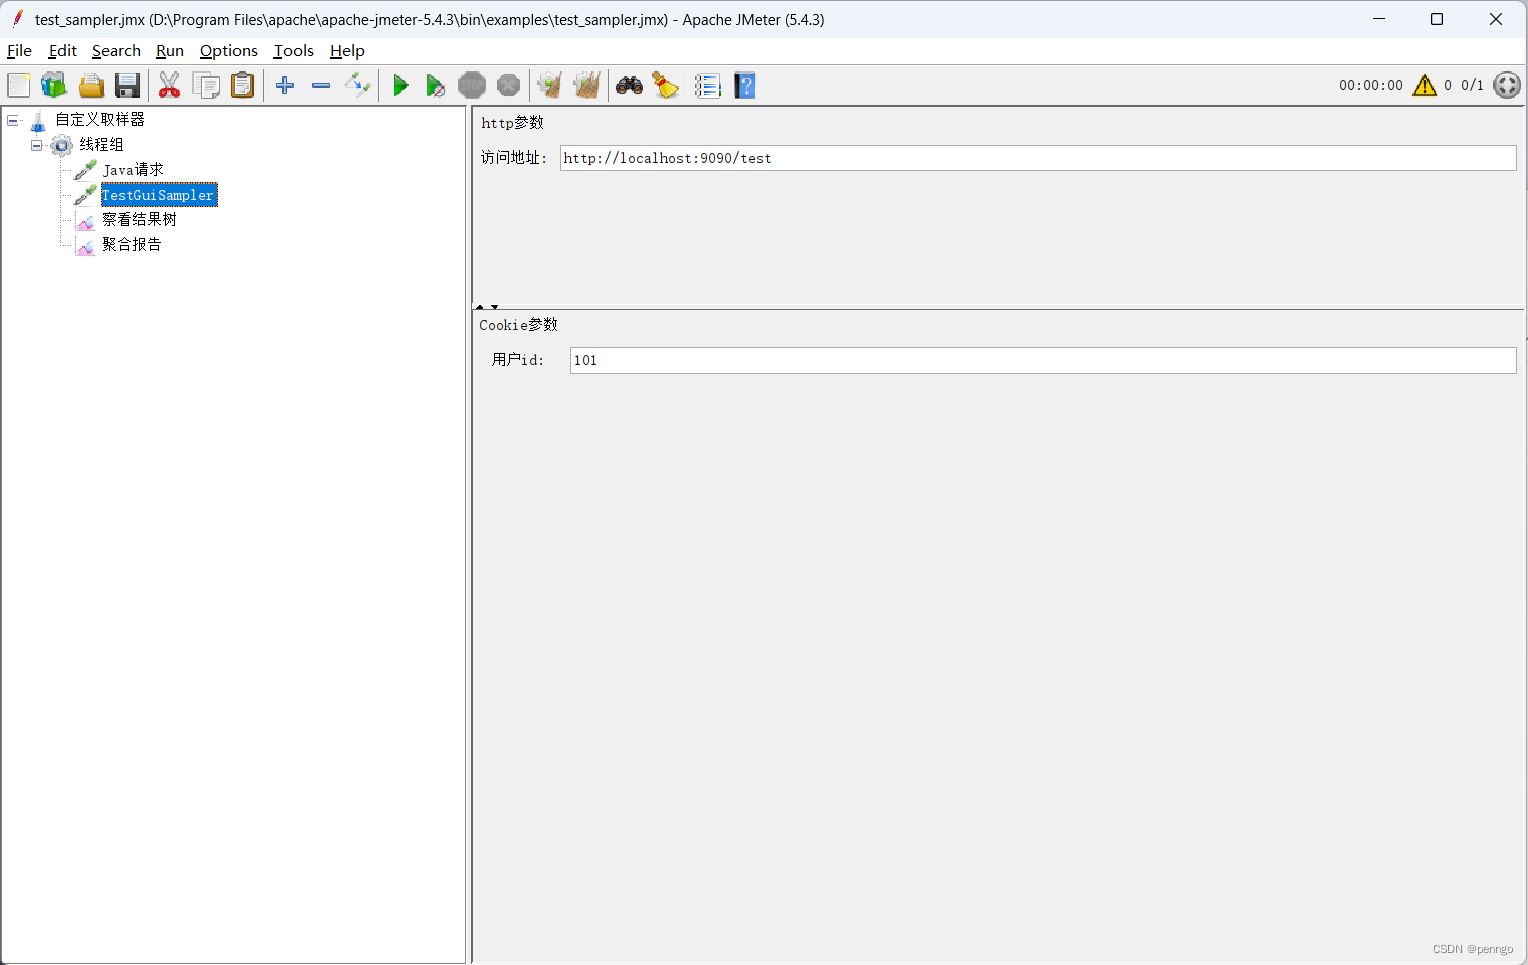Maximize the JMeter window
Image resolution: width=1528 pixels, height=965 pixels.
pos(1437,19)
